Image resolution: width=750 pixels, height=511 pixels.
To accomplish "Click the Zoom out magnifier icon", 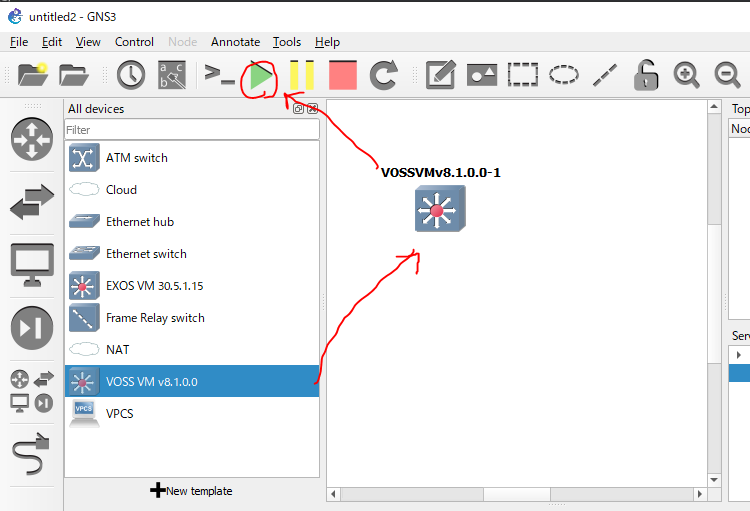I will click(728, 76).
